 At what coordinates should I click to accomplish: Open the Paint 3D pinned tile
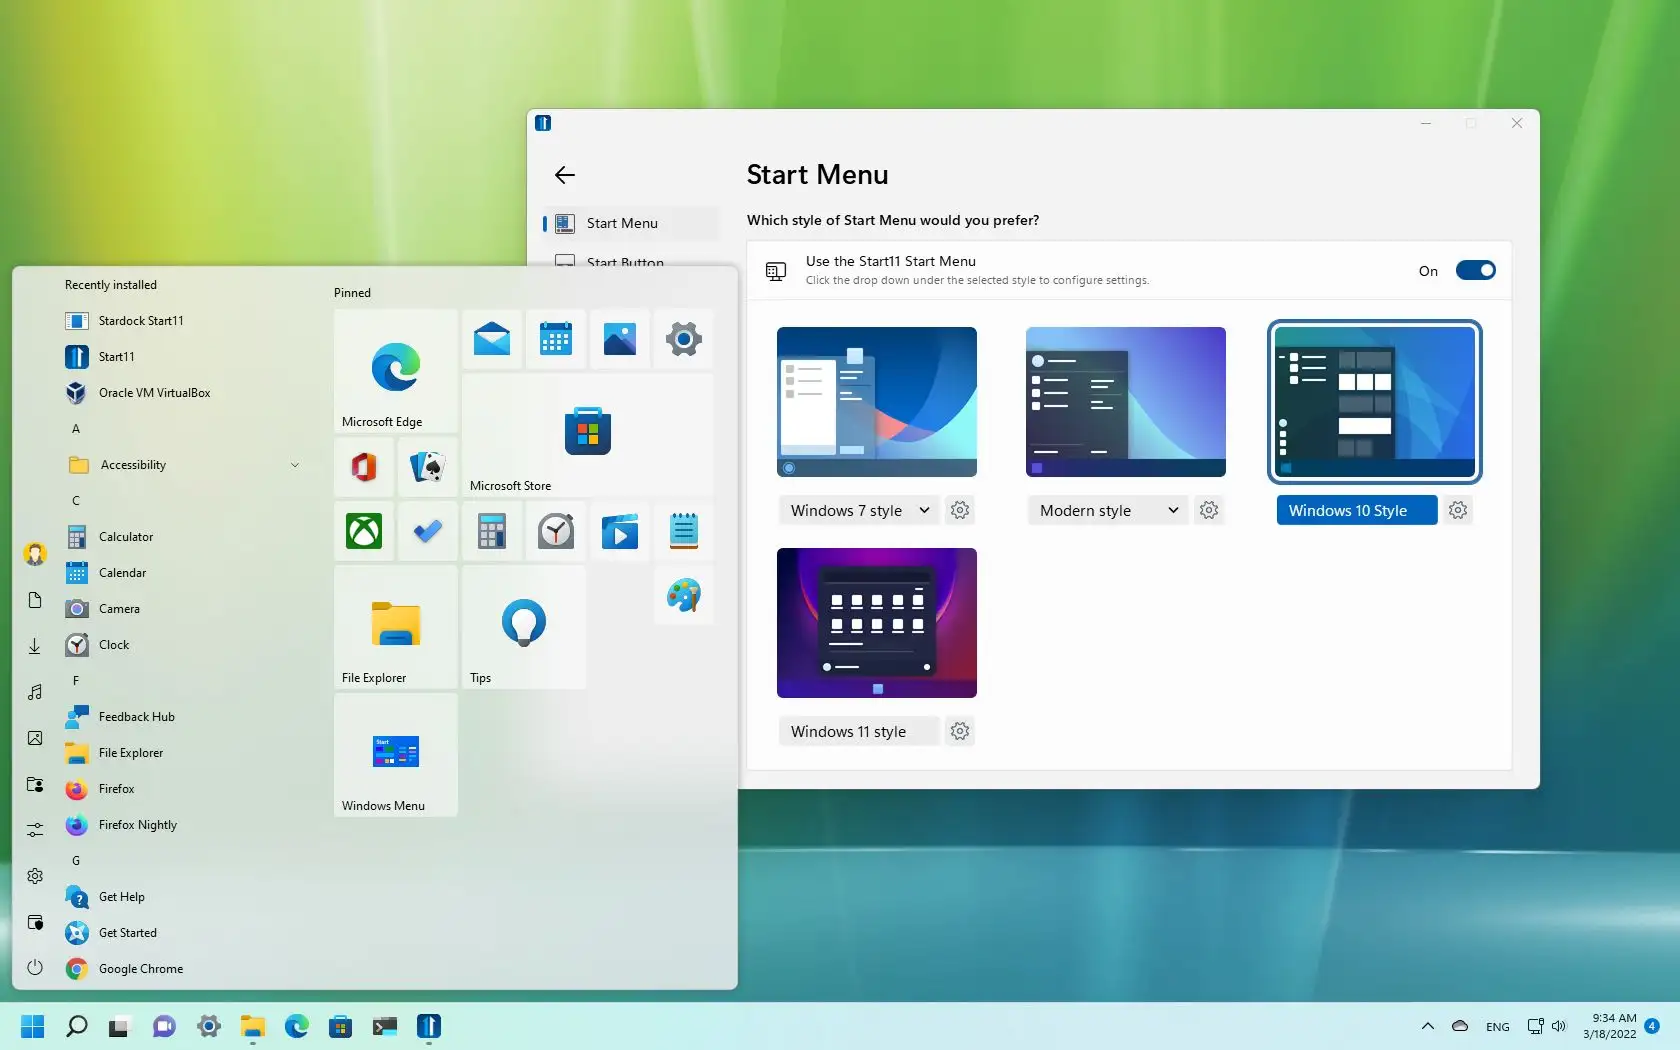click(684, 597)
